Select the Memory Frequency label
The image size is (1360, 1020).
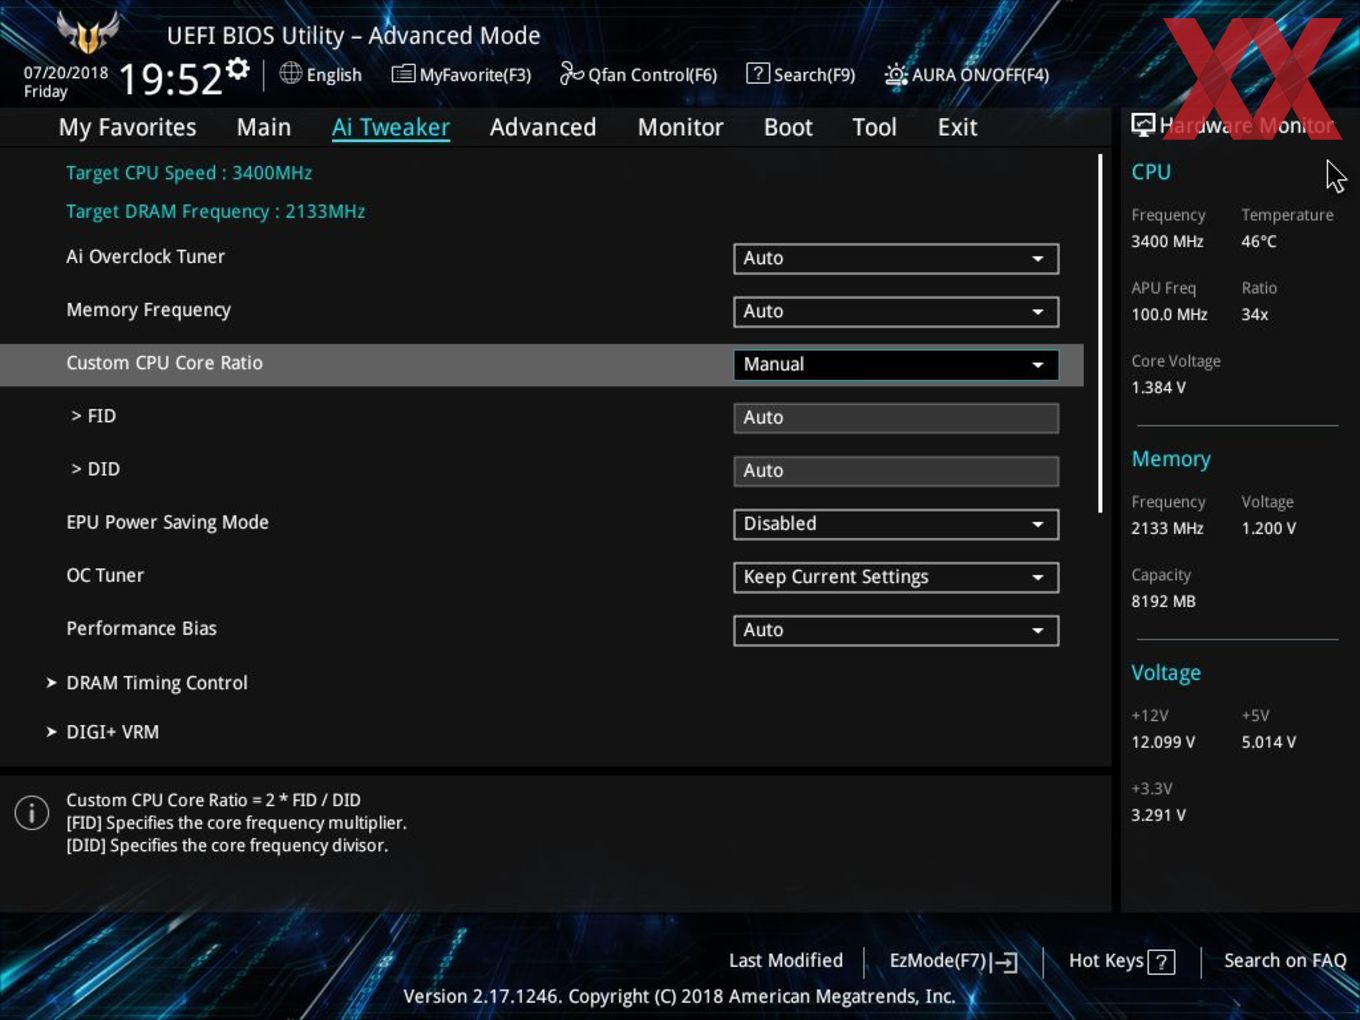click(149, 310)
